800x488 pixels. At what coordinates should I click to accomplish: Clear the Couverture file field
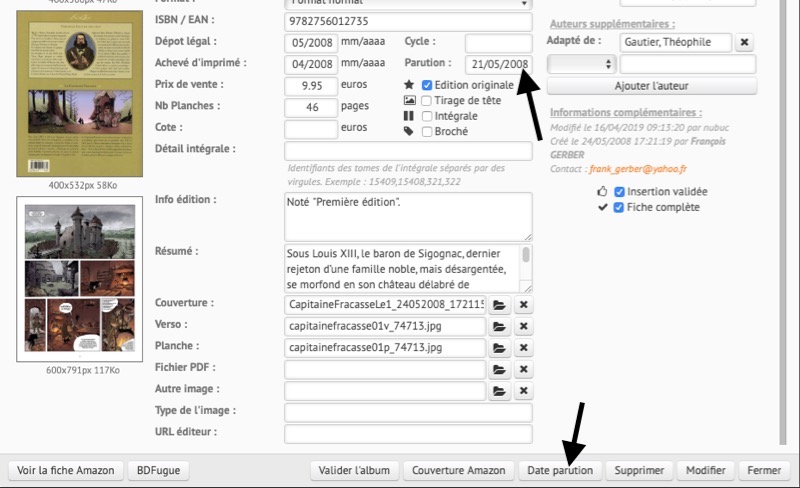tap(523, 304)
